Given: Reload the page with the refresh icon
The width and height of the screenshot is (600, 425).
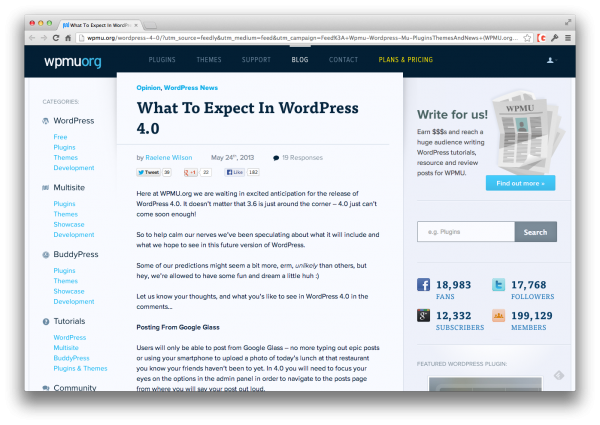Looking at the screenshot, I should pos(56,38).
